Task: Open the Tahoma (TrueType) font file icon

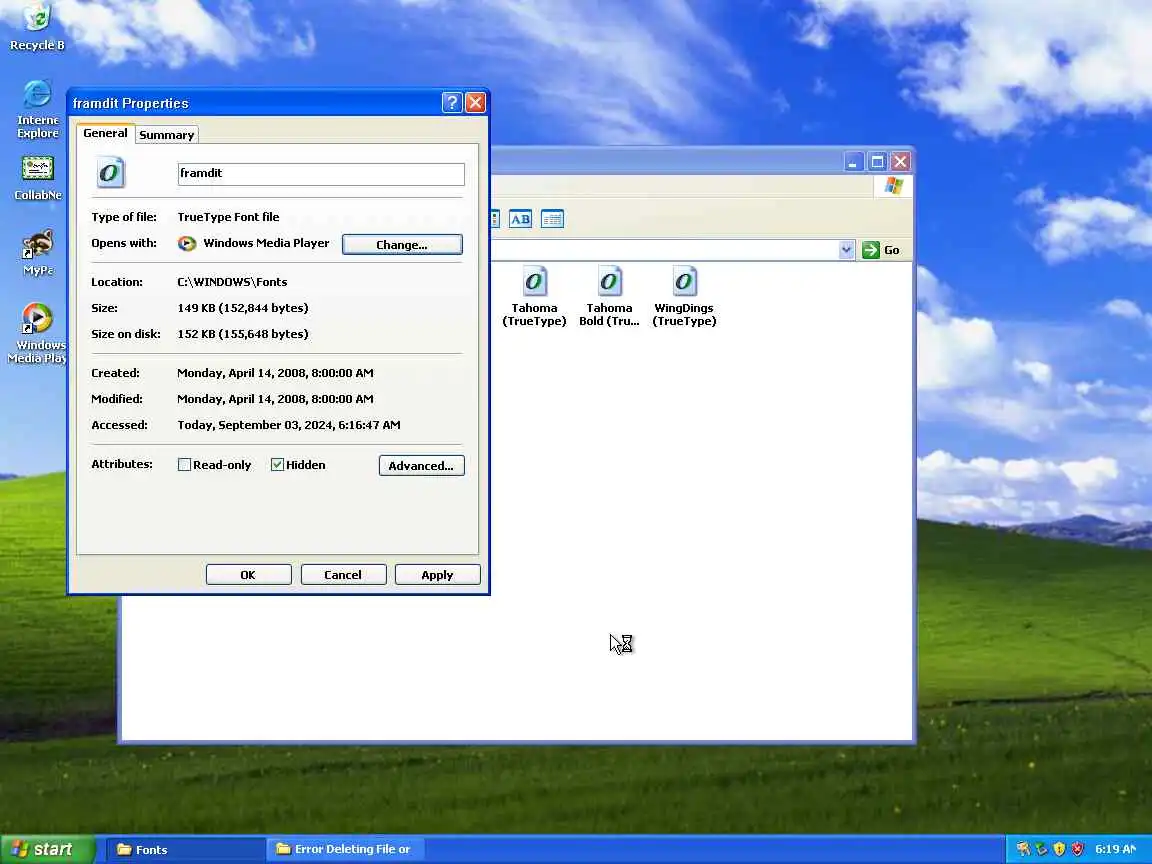Action: pyautogui.click(x=534, y=282)
